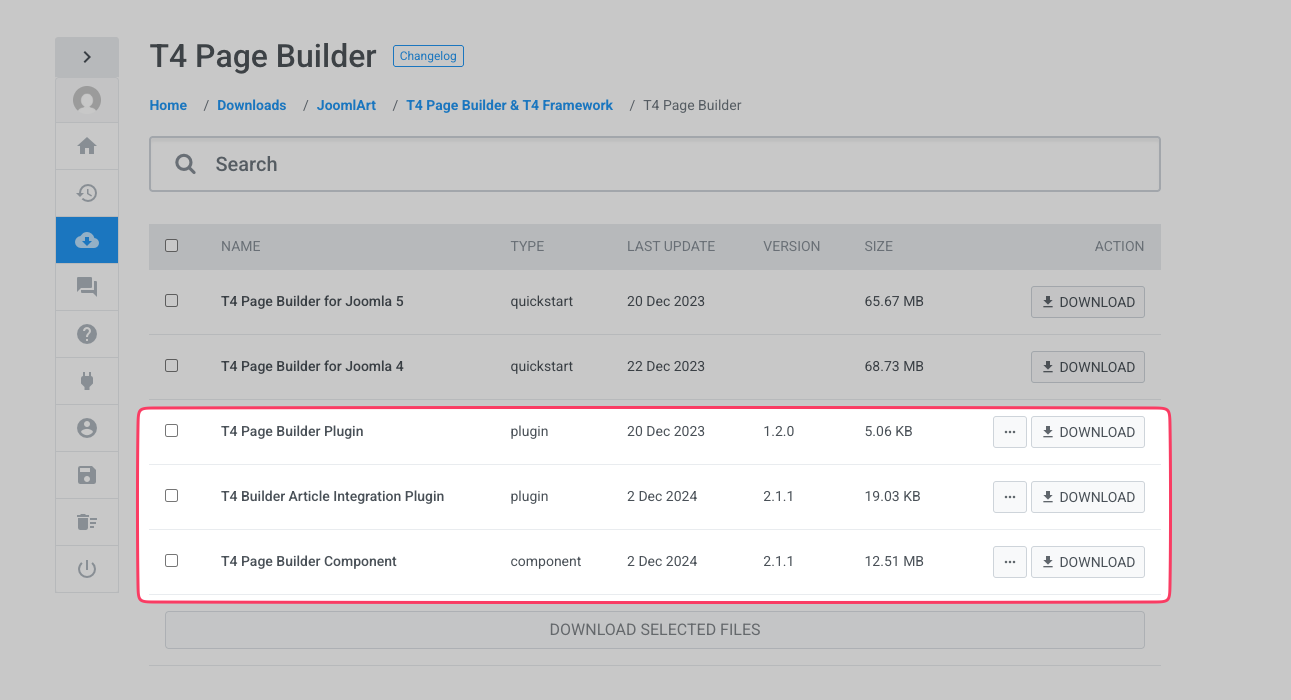Click the 'component' type cell
The width and height of the screenshot is (1291, 700).
click(x=546, y=561)
